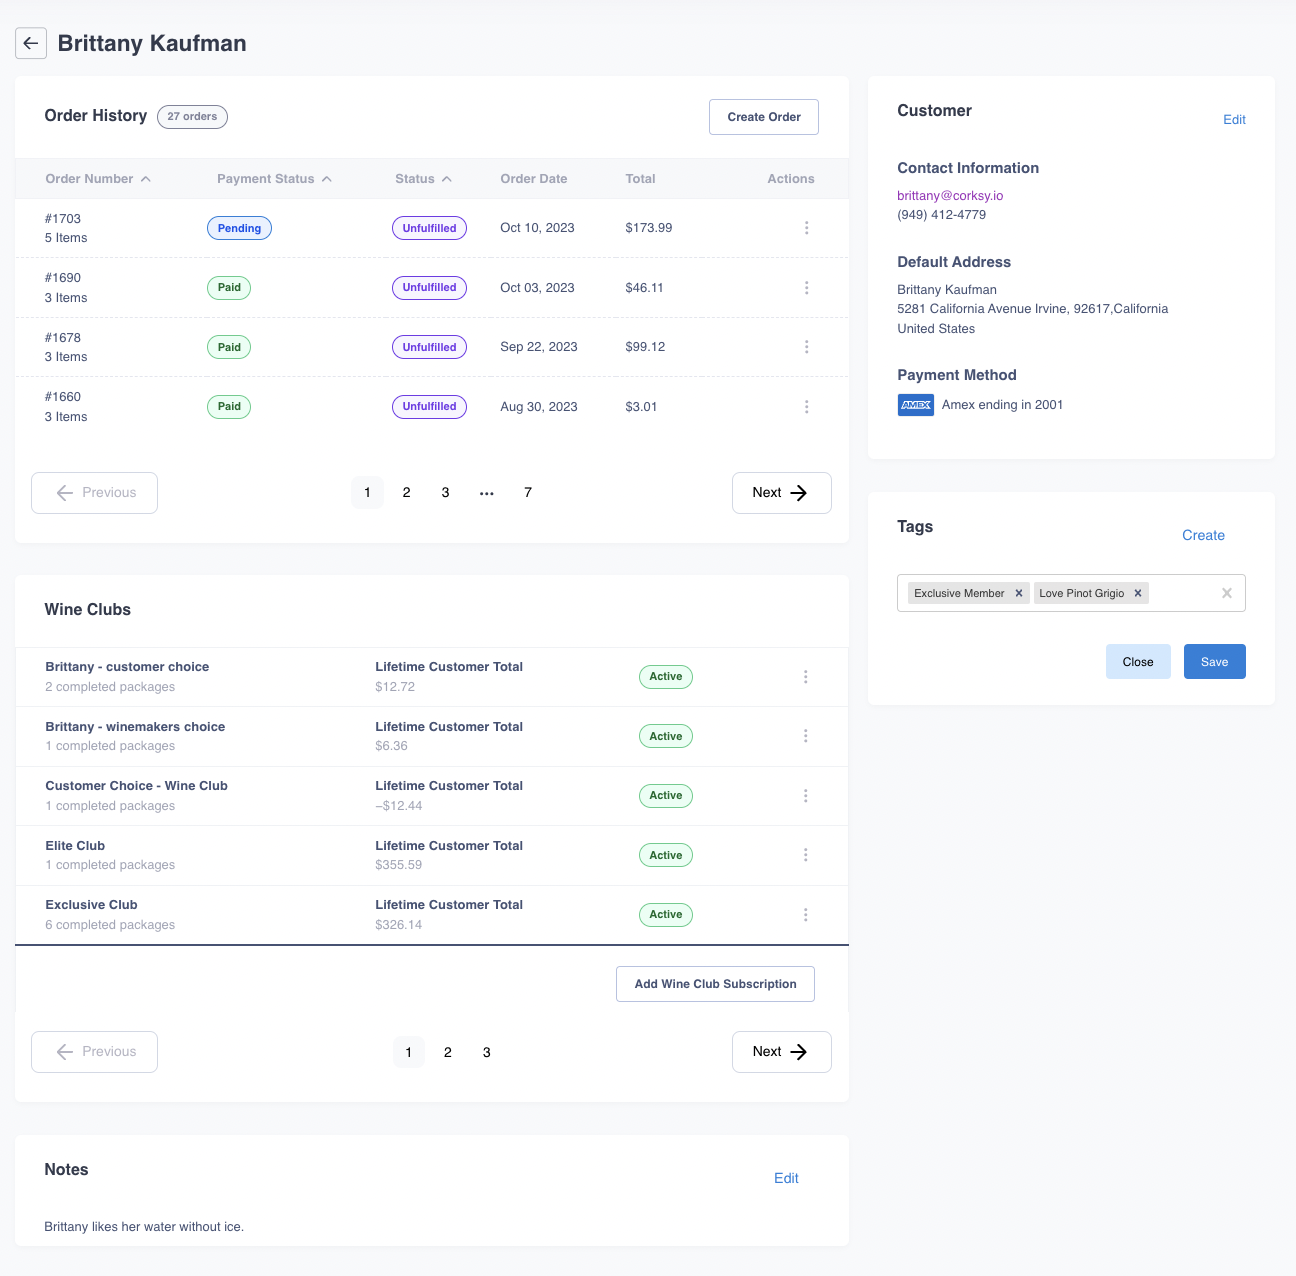Click the back arrow beside Brittany Kaufman
1296x1276 pixels.
pyautogui.click(x=31, y=43)
